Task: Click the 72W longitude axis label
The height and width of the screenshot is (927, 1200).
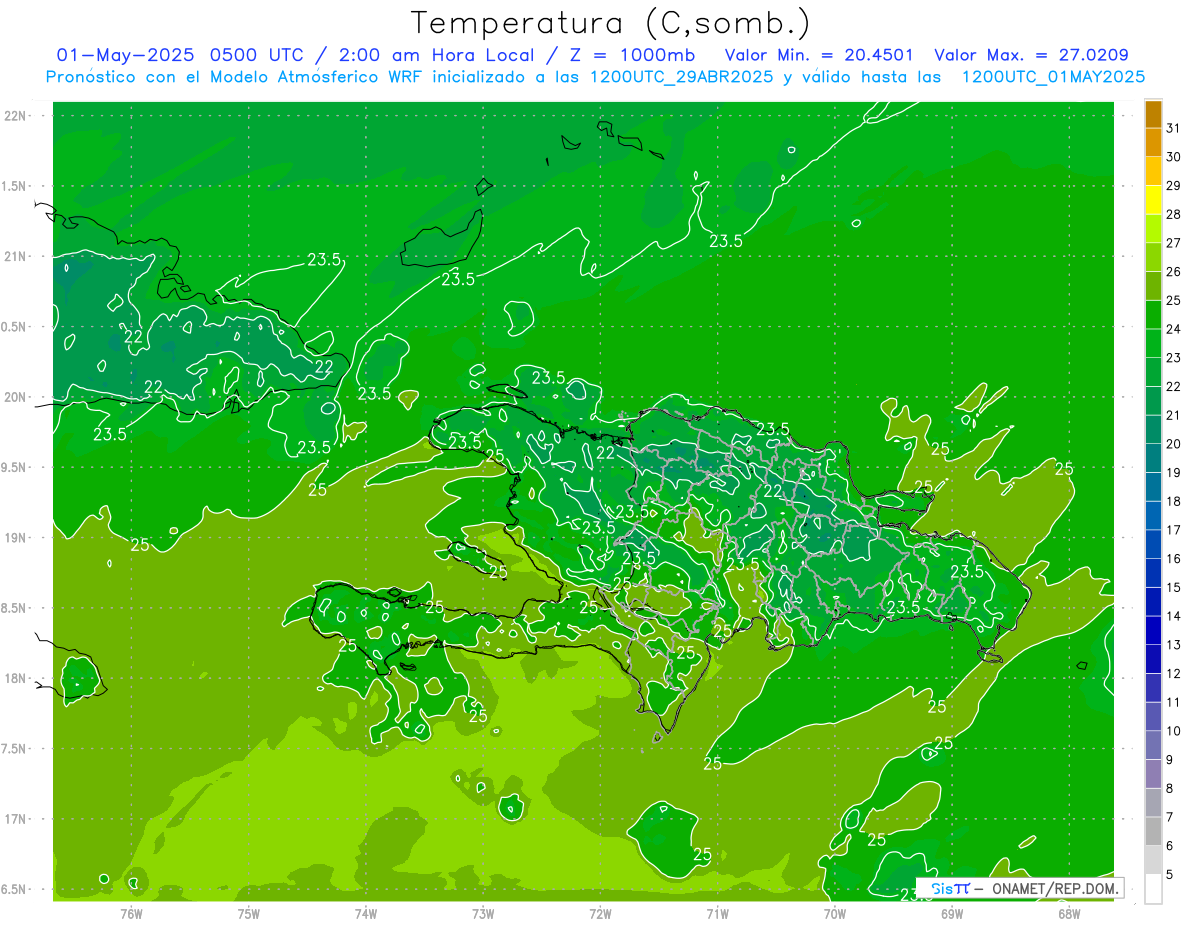Action: click(x=600, y=913)
